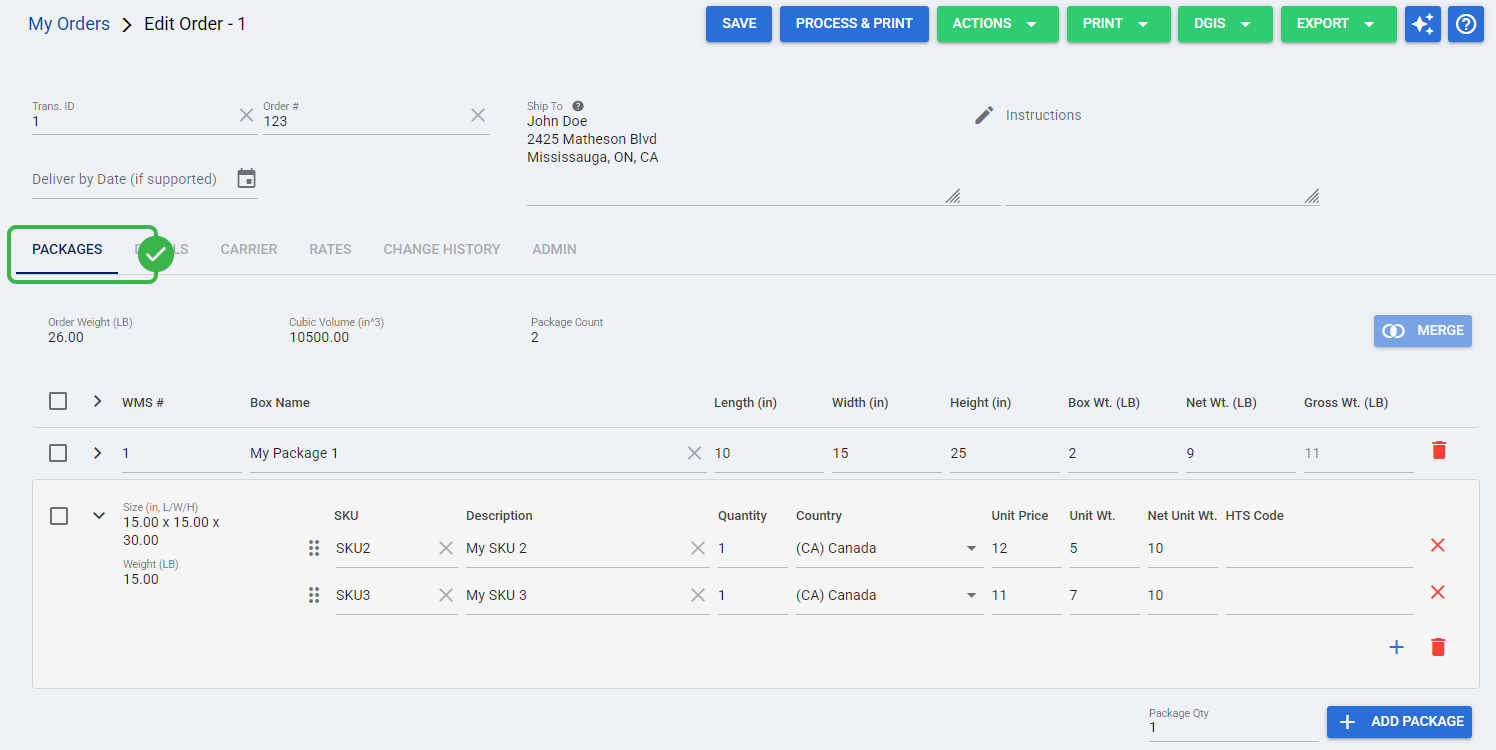1496x750 pixels.
Task: Open Country dropdown for SKU2
Action: point(971,549)
